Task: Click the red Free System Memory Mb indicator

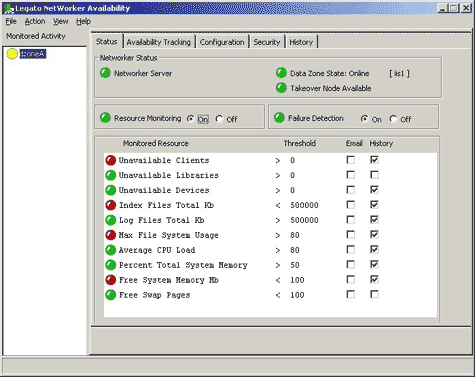Action: (111, 280)
